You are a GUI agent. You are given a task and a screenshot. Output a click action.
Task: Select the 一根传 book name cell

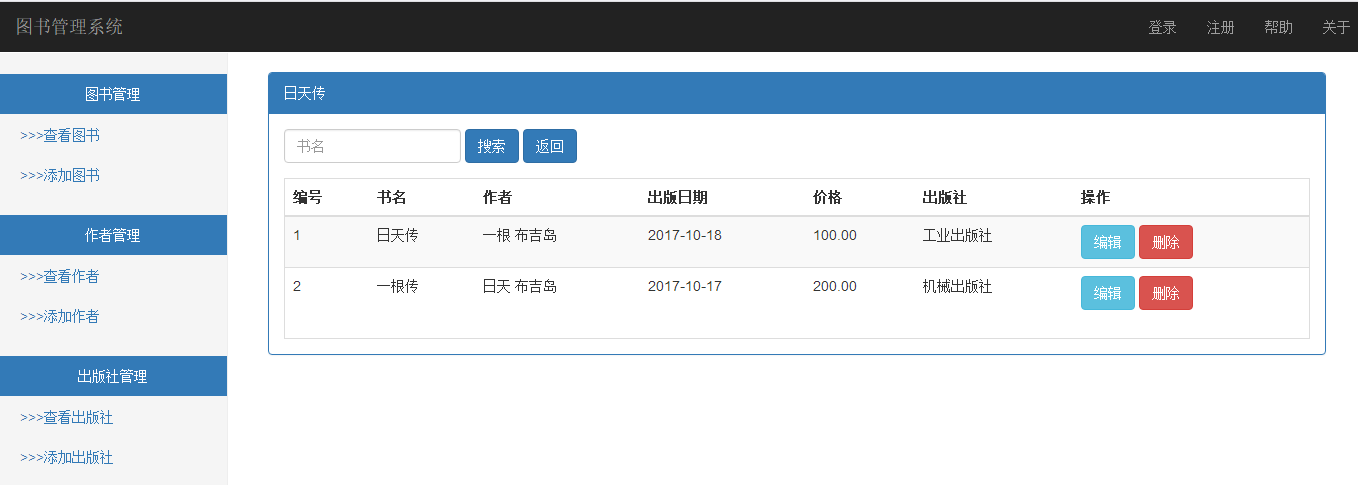pos(398,287)
